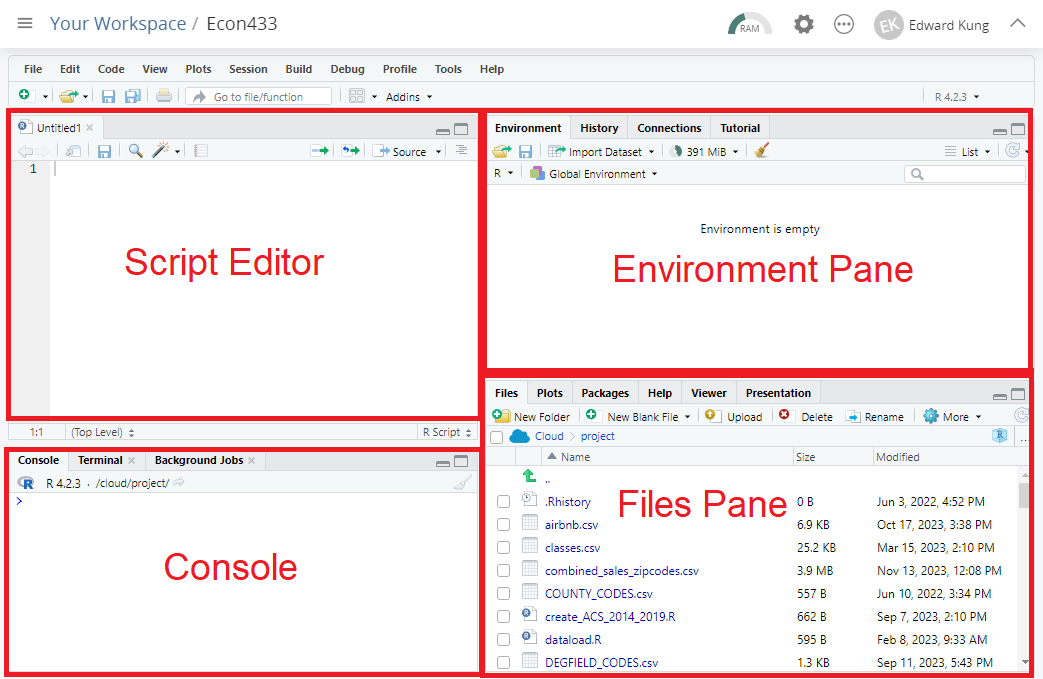Viewport: 1043px width, 679px height.
Task: Open workspace panes grid layout icon
Action: (357, 96)
